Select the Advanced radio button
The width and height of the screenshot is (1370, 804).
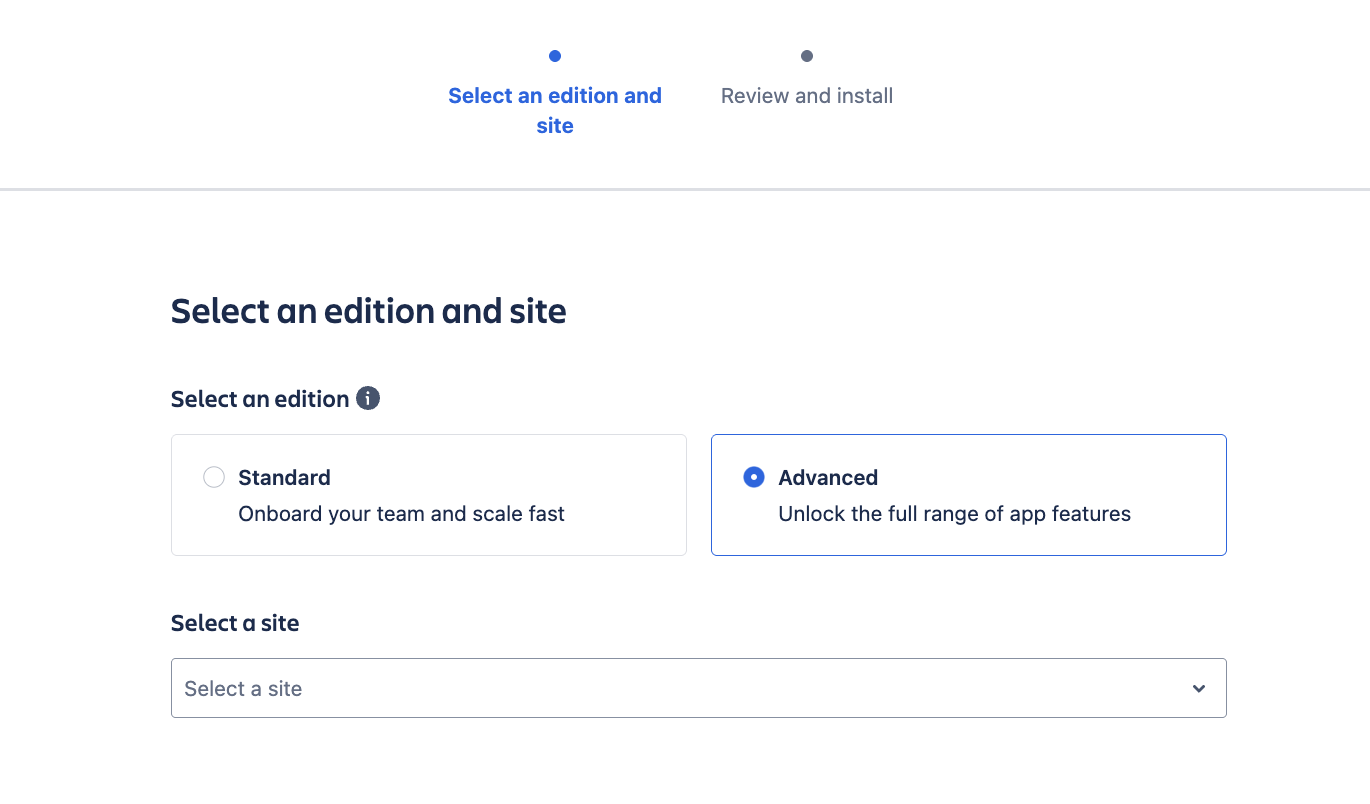tap(754, 478)
